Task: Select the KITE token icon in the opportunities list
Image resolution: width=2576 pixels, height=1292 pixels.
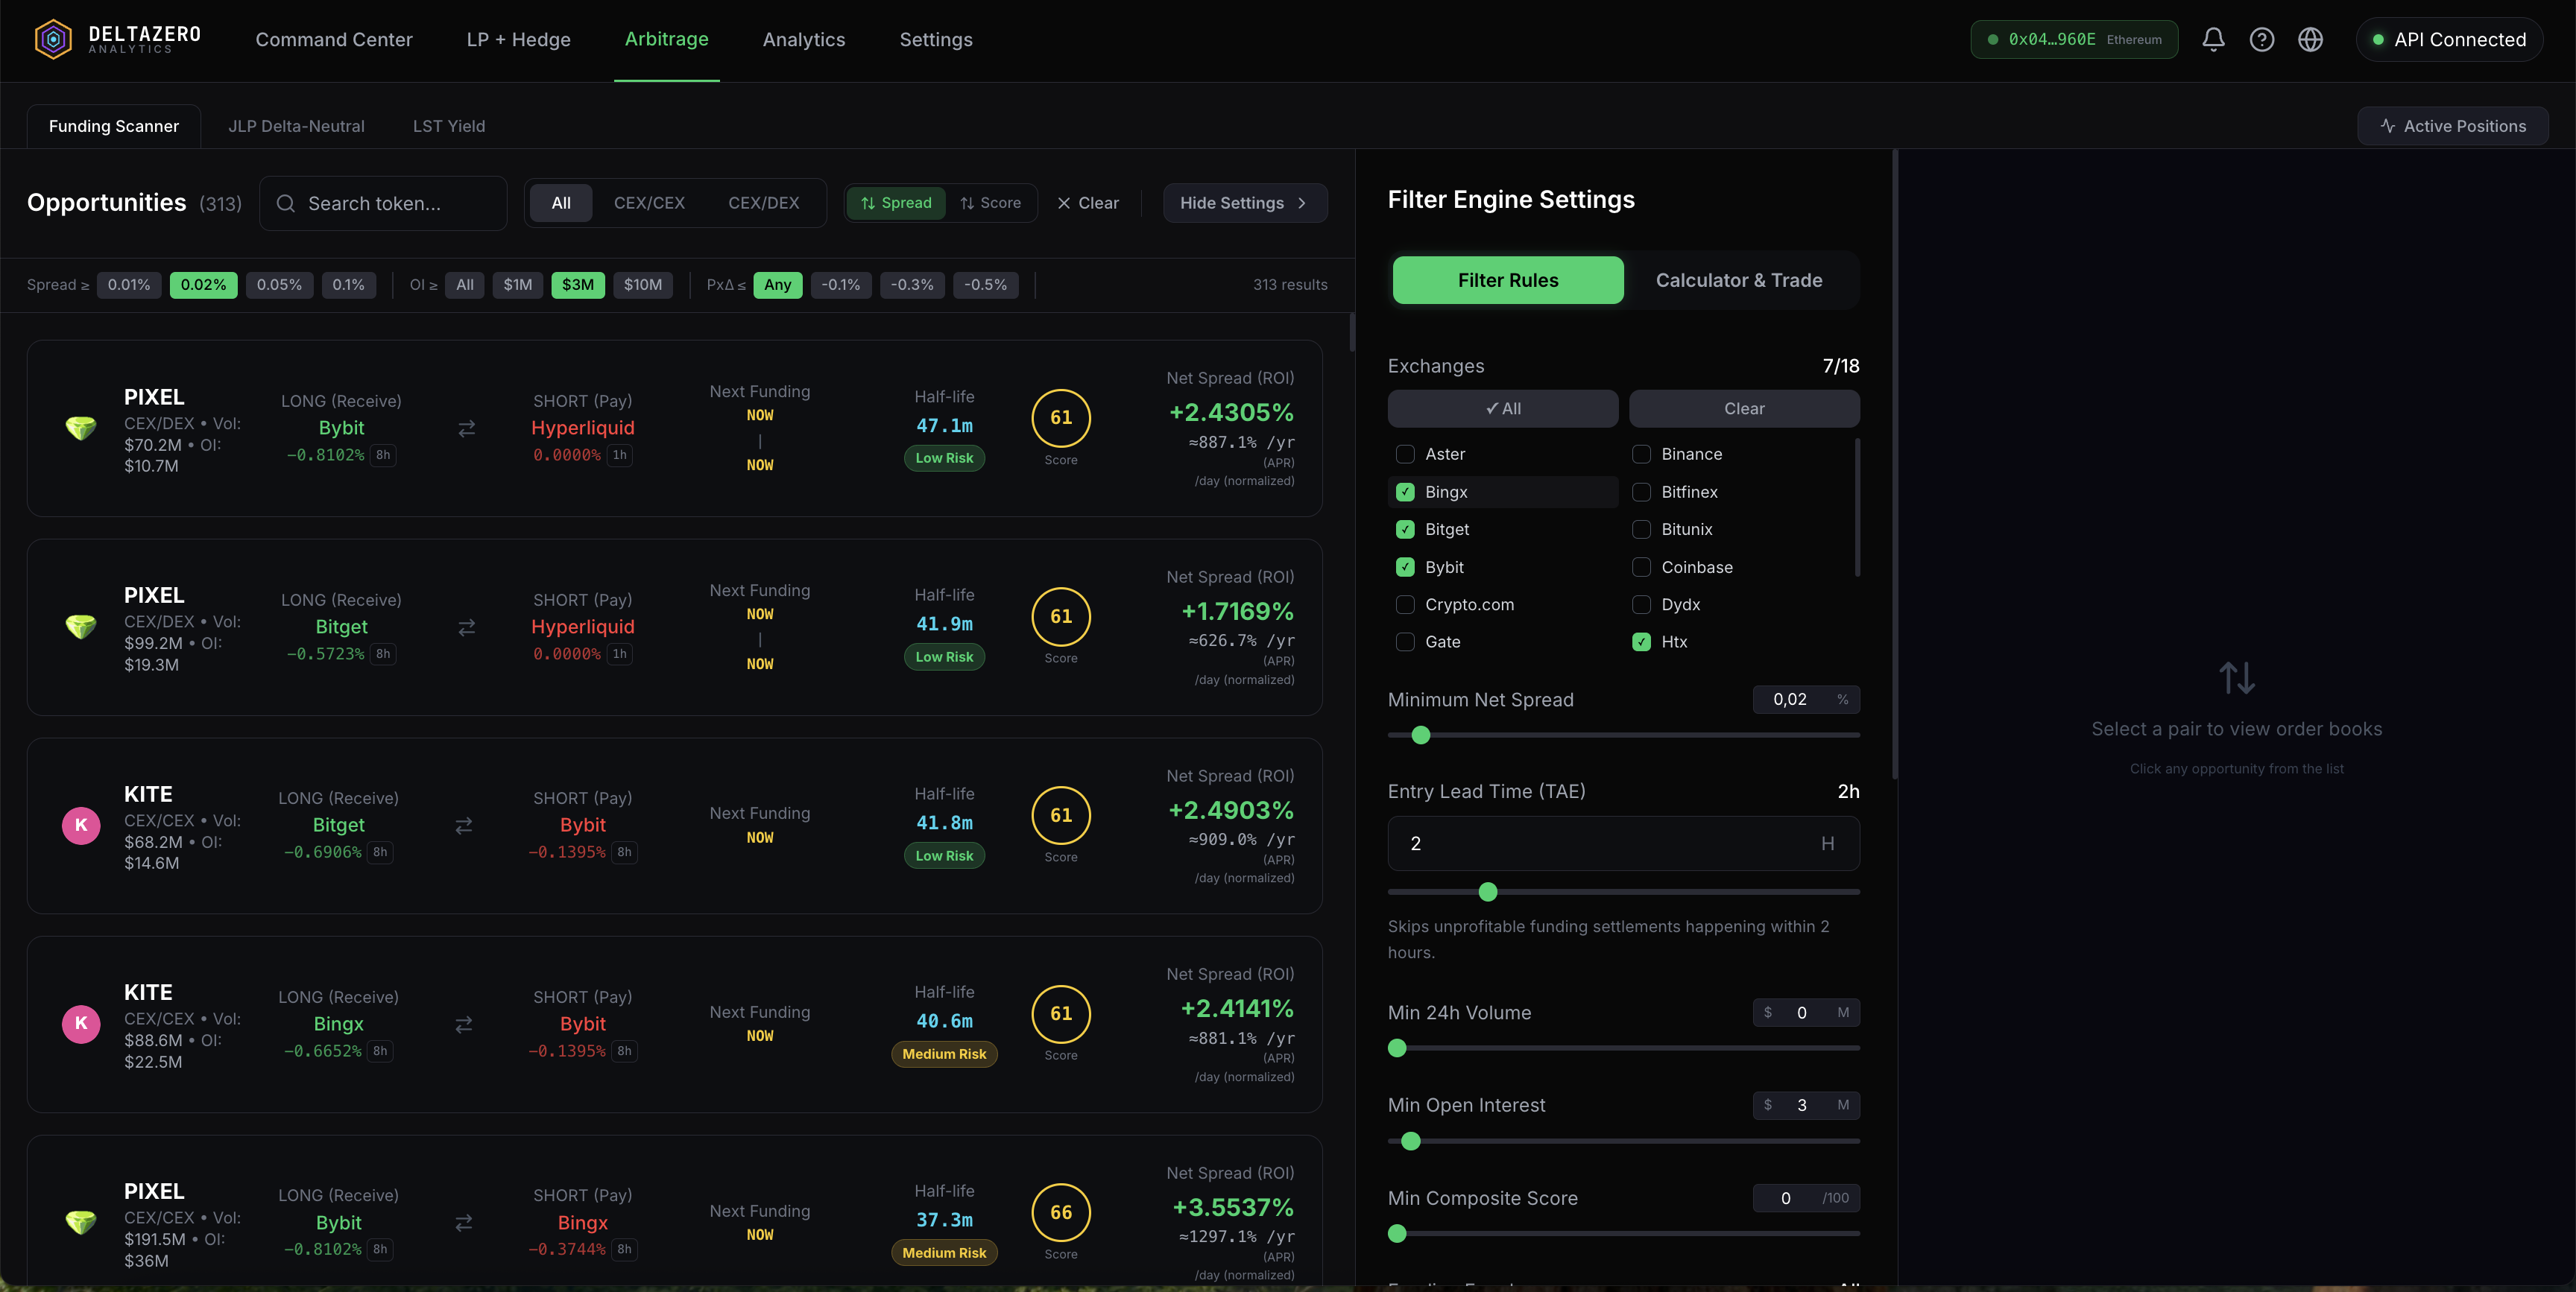Action: point(81,826)
